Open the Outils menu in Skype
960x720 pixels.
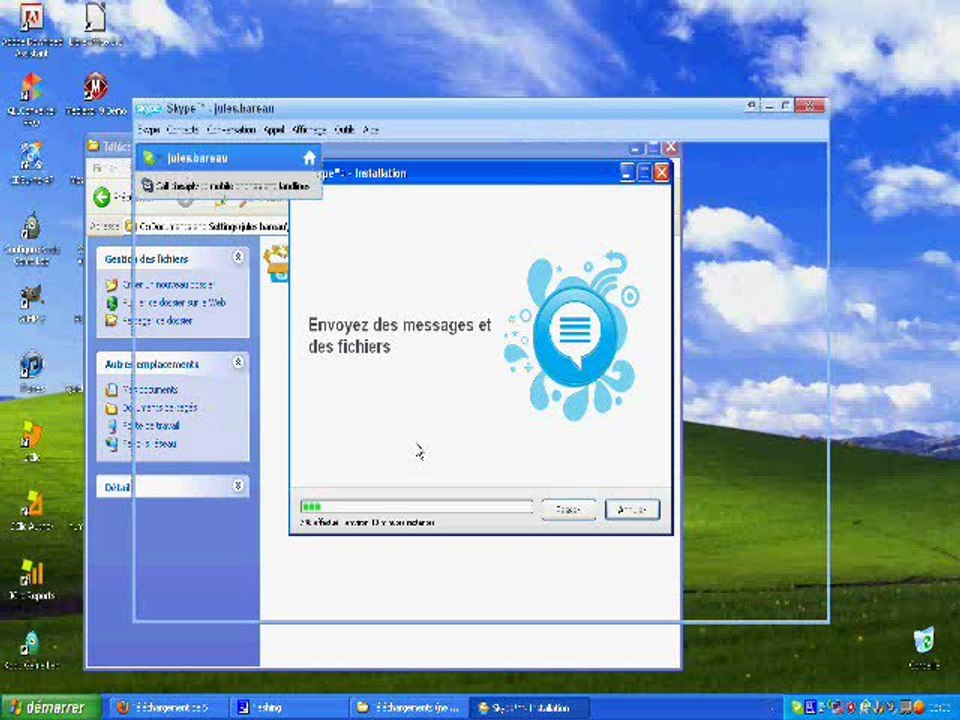(344, 130)
